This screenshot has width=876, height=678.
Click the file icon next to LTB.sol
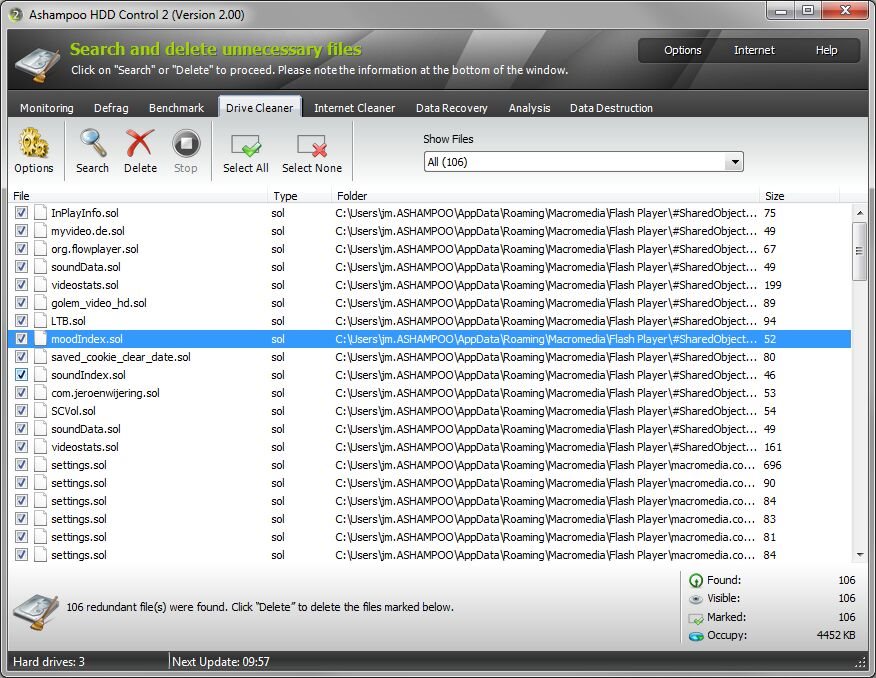[x=40, y=321]
